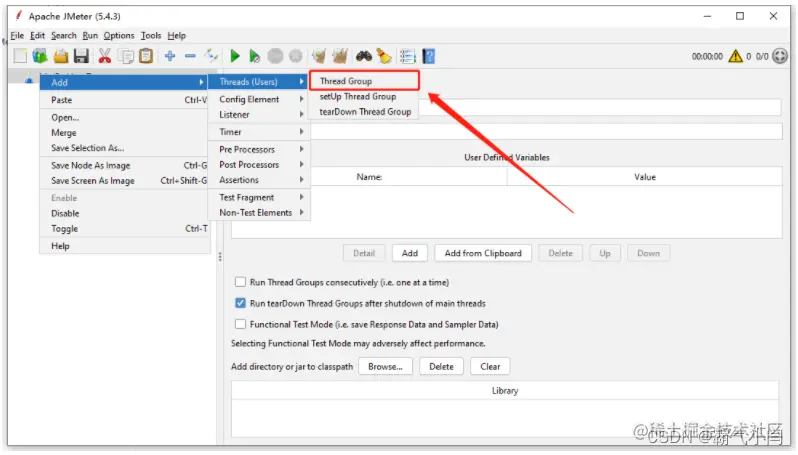Choose Paste from context menu
This screenshot has height=455, width=798.
click(x=124, y=100)
